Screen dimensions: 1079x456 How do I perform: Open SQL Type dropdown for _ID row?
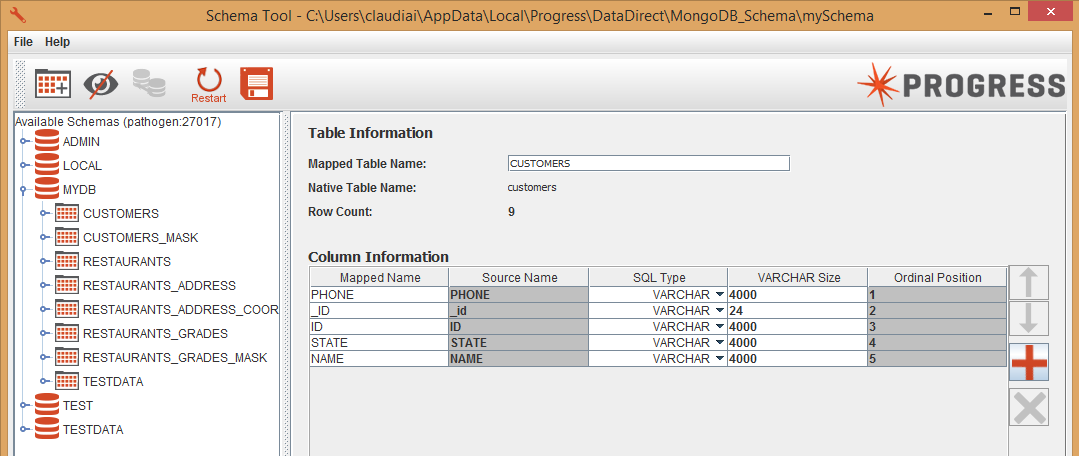(720, 310)
